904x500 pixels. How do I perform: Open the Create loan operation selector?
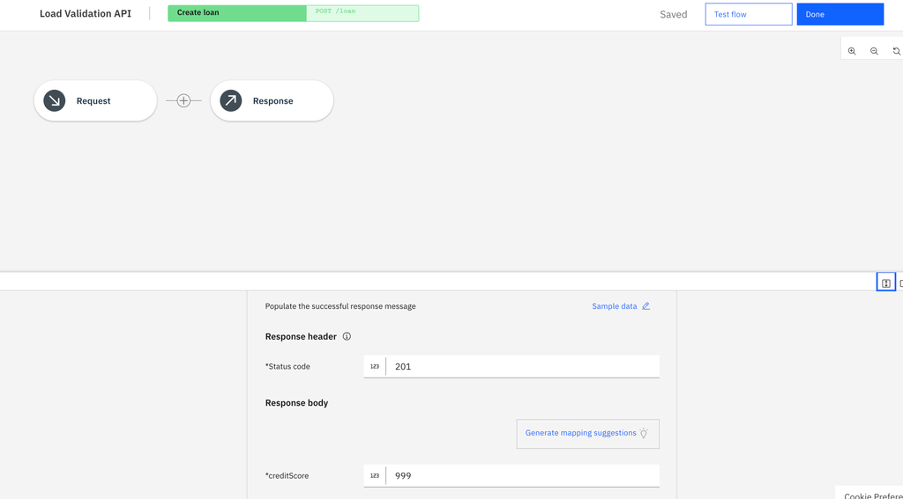pos(237,13)
